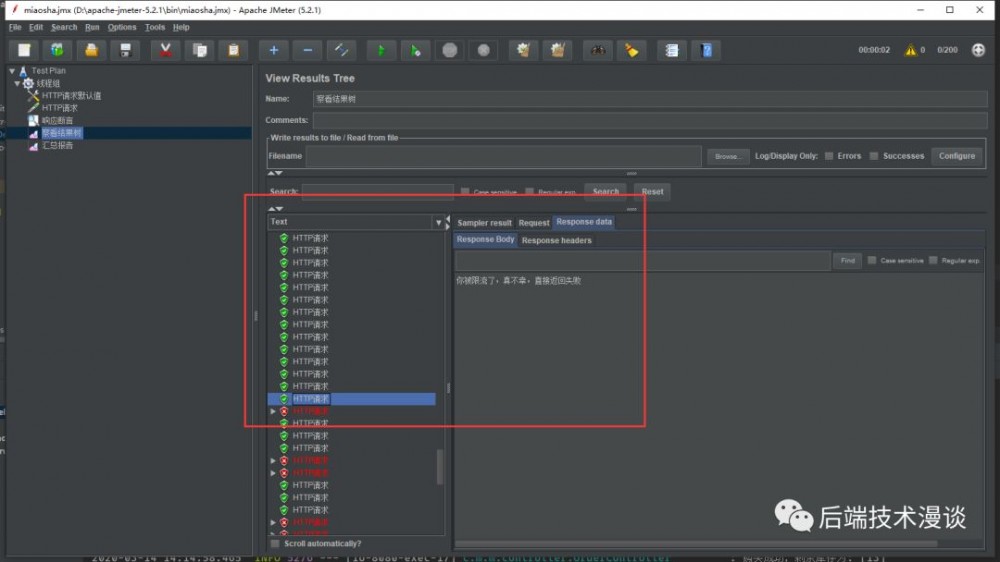Click the Cut scissors toolbar icon
The height and width of the screenshot is (562, 1000).
coord(165,50)
